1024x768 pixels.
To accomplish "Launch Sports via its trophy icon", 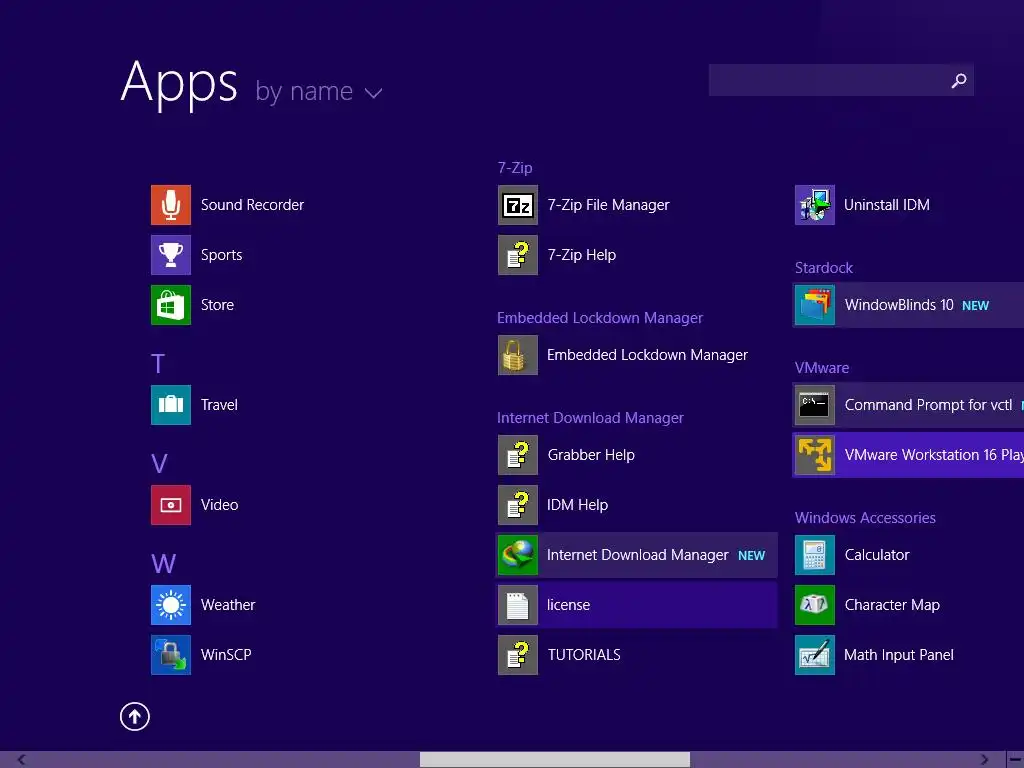I will (x=170, y=255).
